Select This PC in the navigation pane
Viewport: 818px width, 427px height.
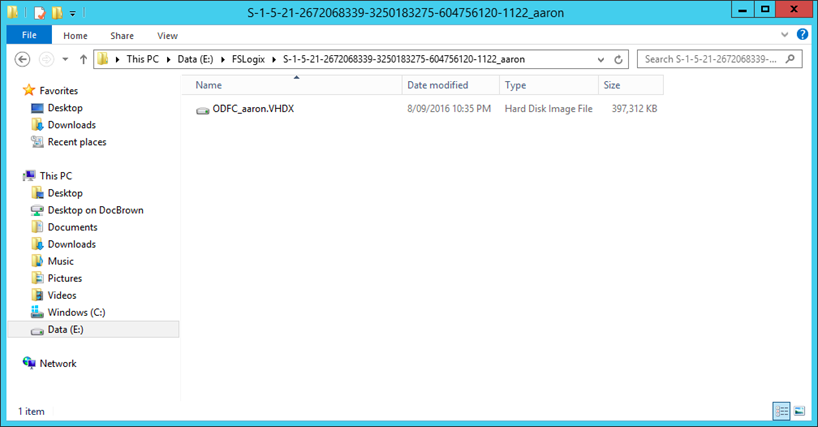tap(55, 176)
